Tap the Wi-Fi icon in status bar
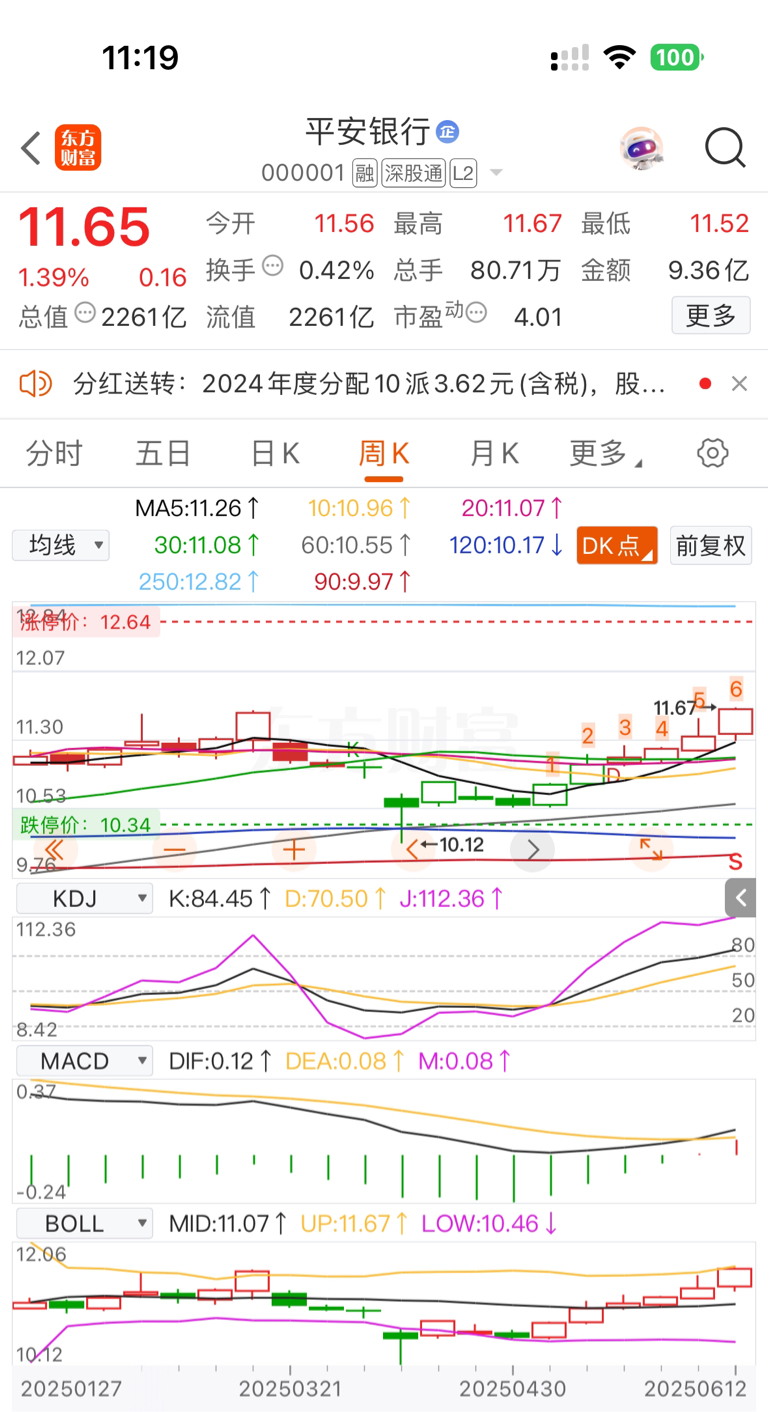Image resolution: width=769 pixels, height=1412 pixels. click(620, 57)
